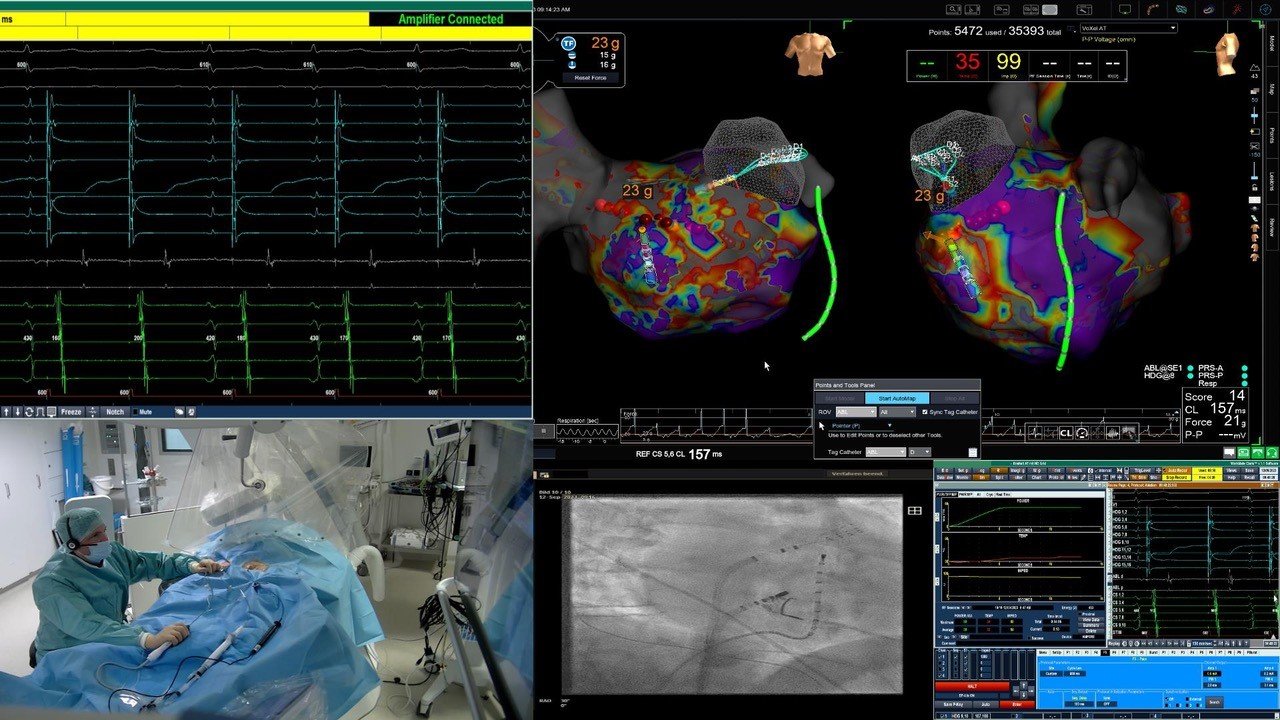Open the Tag Catheter ABL dropdown
Screen dimensions: 1280x720
(x=885, y=452)
